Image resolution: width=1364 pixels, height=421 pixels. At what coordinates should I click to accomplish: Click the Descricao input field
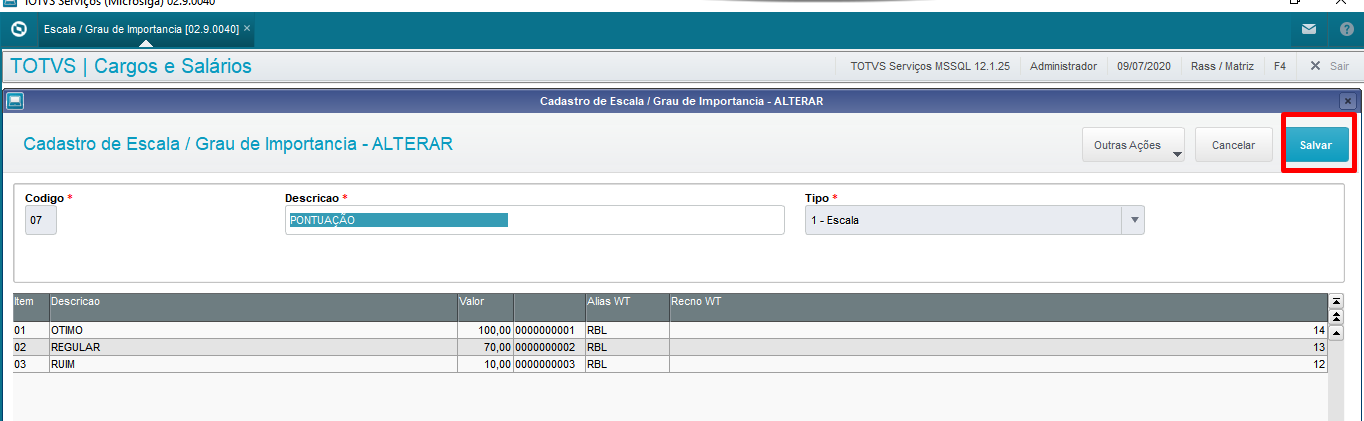point(534,220)
